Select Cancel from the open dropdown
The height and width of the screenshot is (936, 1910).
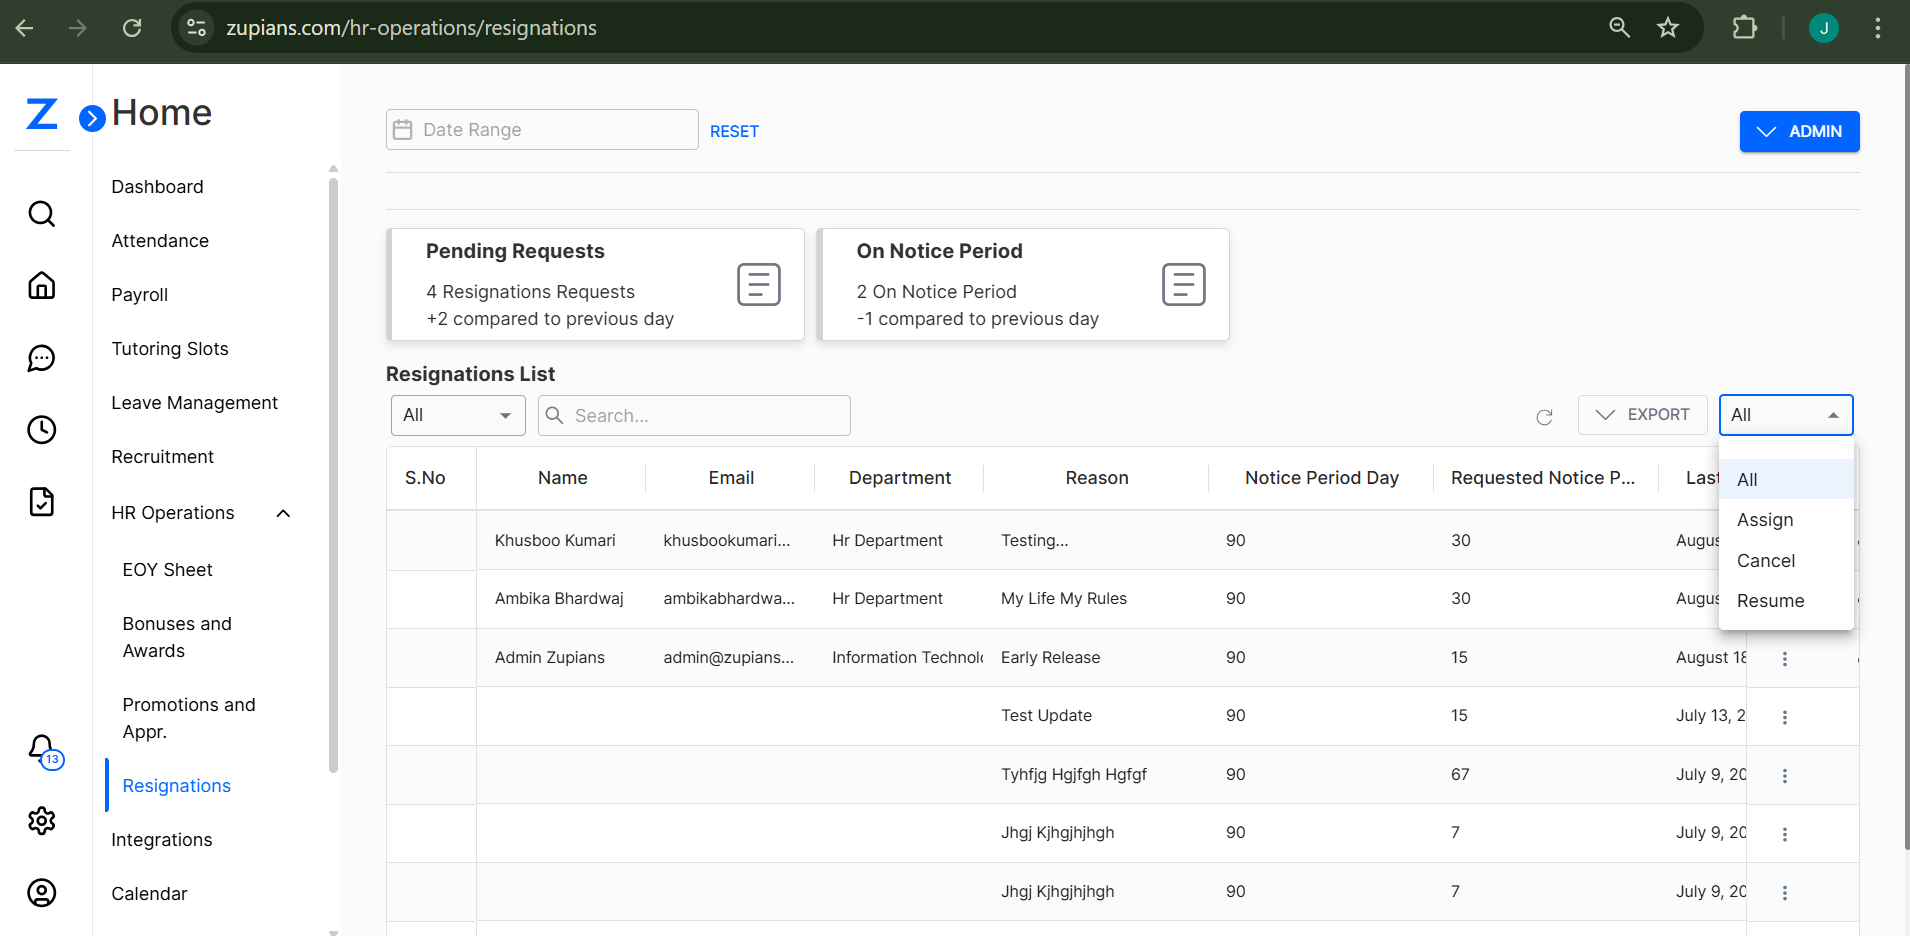point(1765,560)
